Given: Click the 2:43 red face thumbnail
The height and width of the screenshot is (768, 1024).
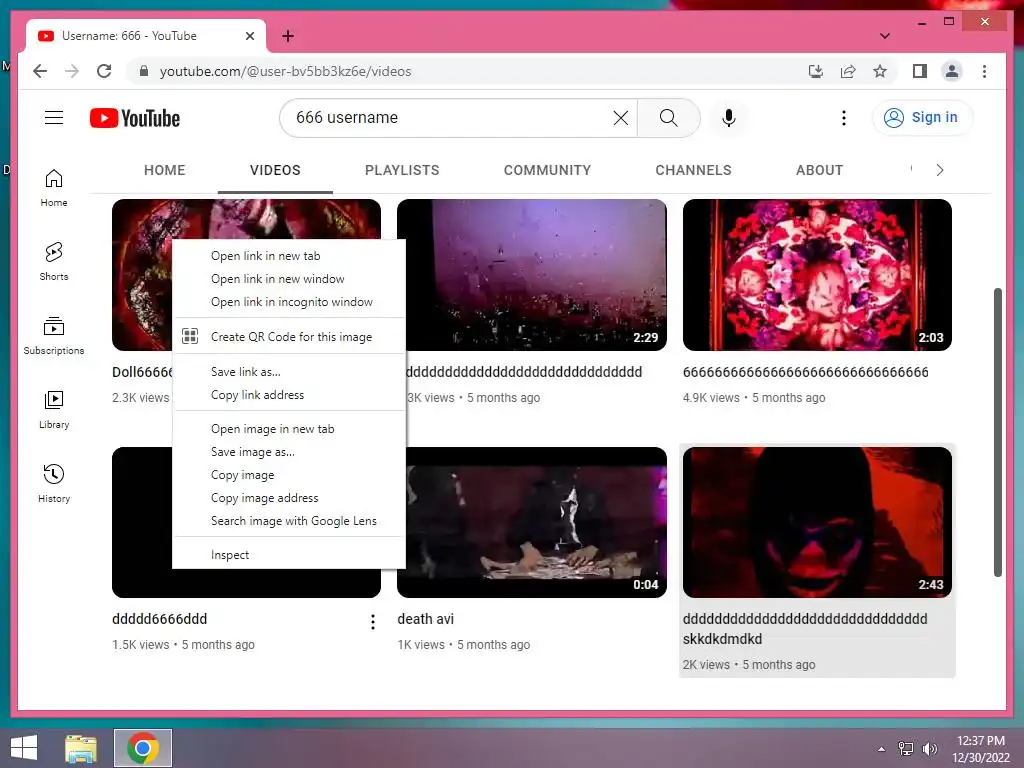Looking at the screenshot, I should tap(817, 522).
